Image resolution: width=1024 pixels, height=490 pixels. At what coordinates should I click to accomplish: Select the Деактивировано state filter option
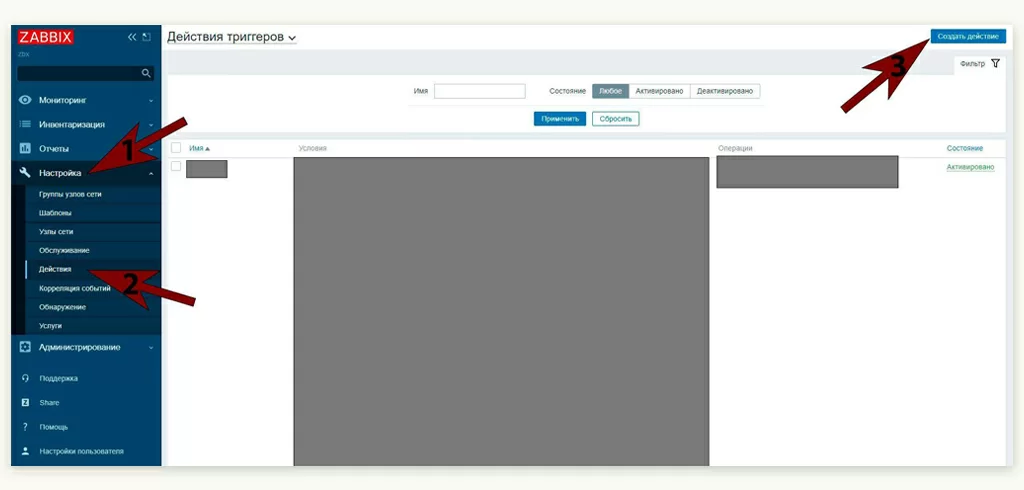(725, 91)
